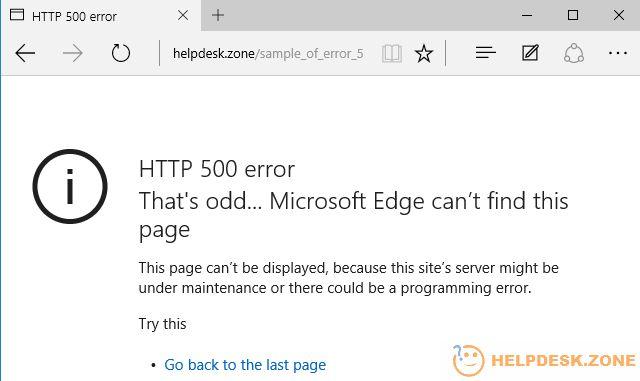Go back using the back arrow

[x=25, y=53]
